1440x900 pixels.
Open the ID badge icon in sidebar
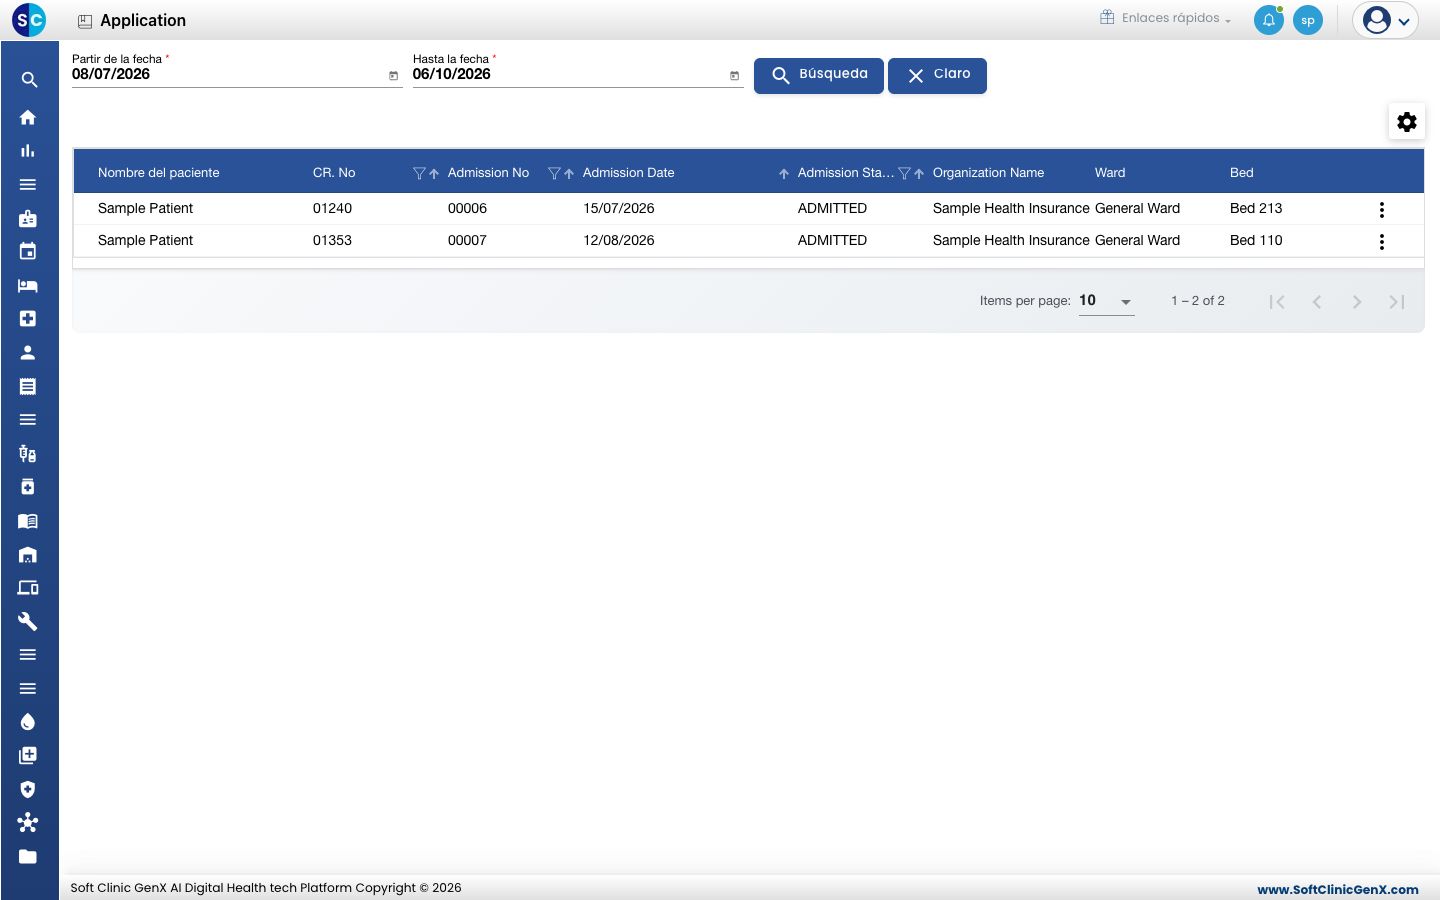[x=28, y=218]
